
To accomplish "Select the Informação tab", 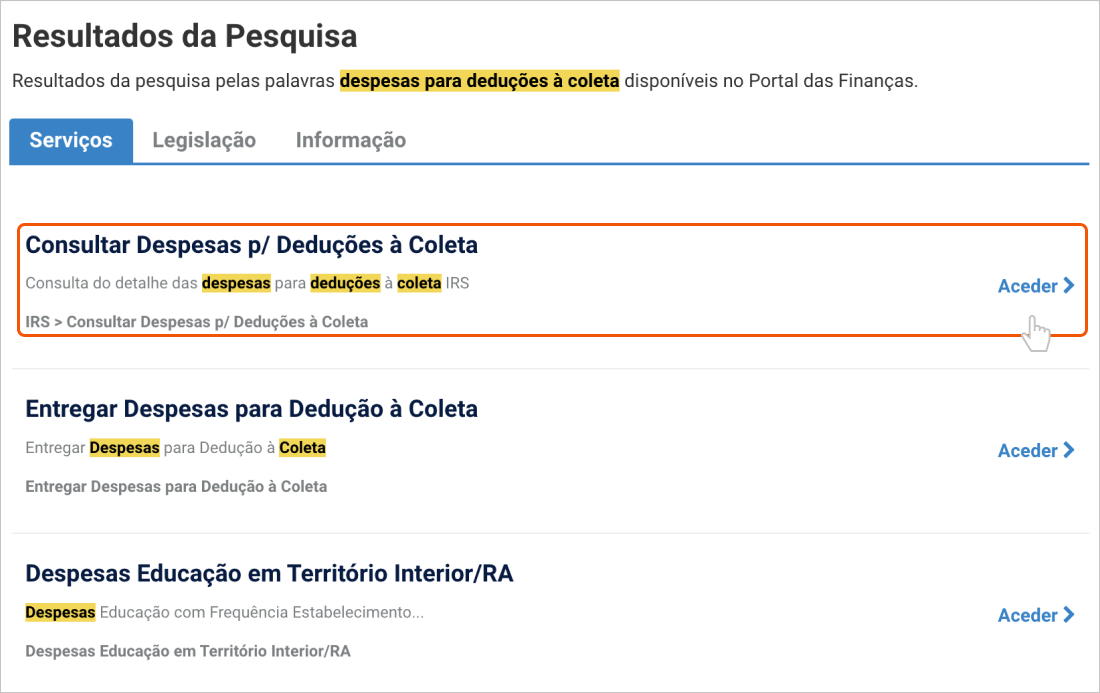I will pyautogui.click(x=351, y=141).
